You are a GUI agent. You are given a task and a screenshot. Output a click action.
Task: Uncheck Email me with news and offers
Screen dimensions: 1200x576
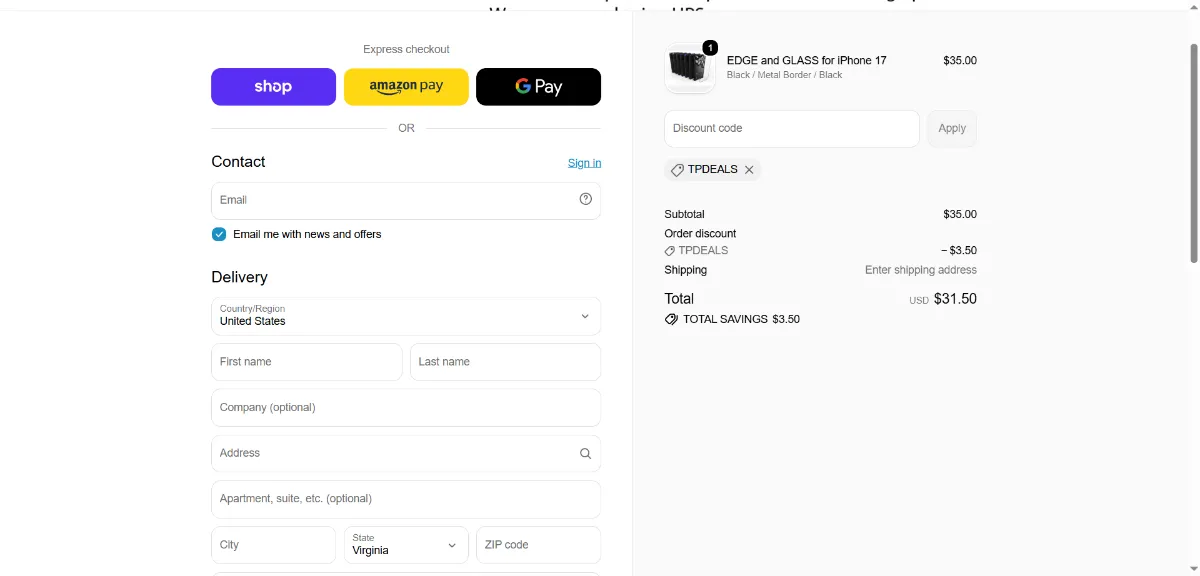click(219, 234)
